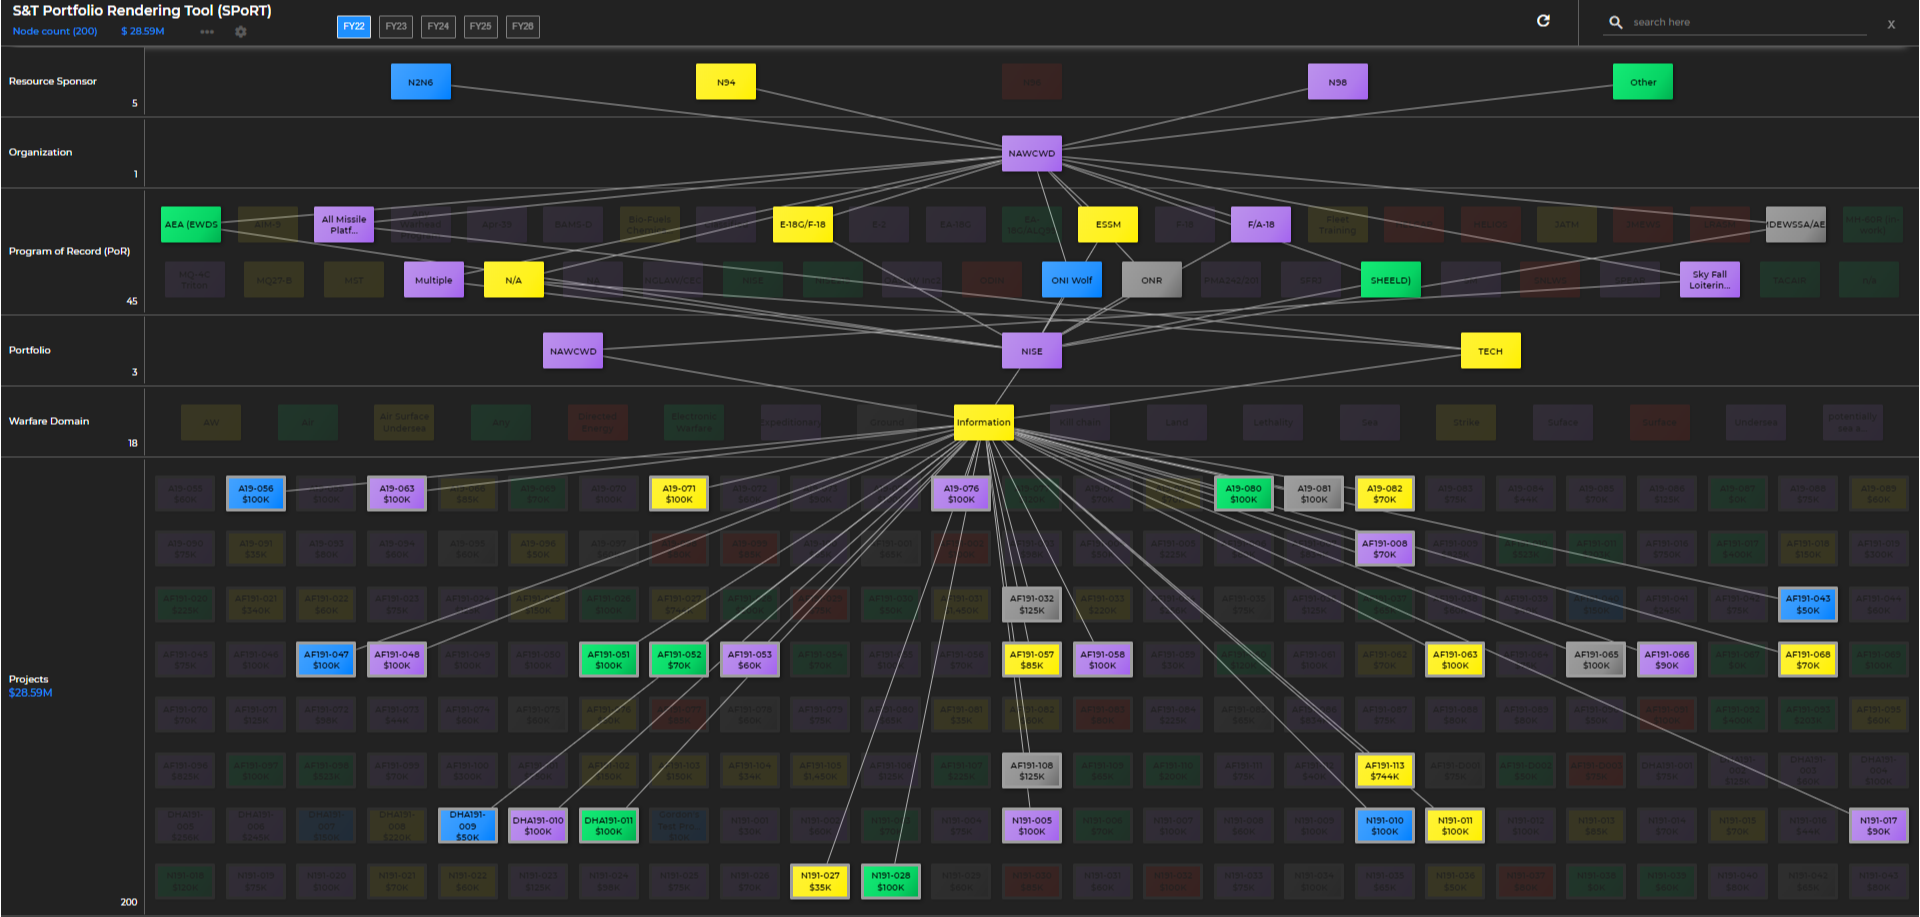Image resolution: width=1920 pixels, height=917 pixels.
Task: Select the AEA (EWDS program node
Action: [191, 224]
